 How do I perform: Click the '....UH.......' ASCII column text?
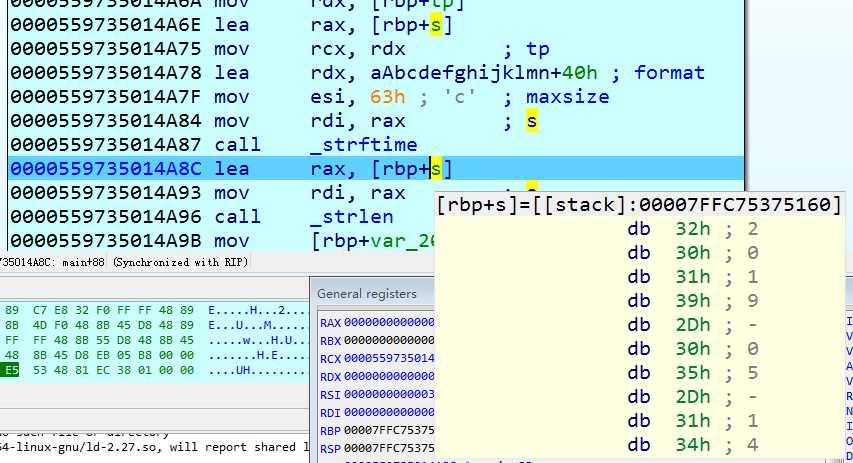(257, 371)
